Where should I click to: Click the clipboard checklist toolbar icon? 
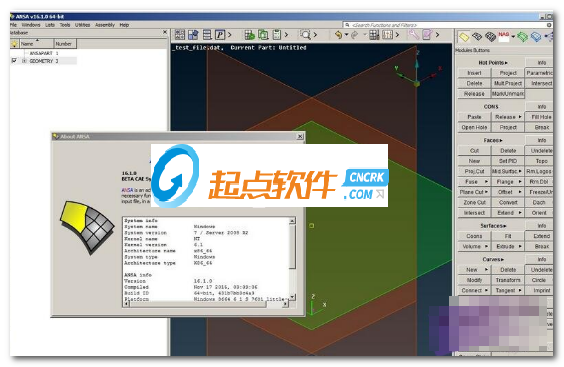click(277, 35)
